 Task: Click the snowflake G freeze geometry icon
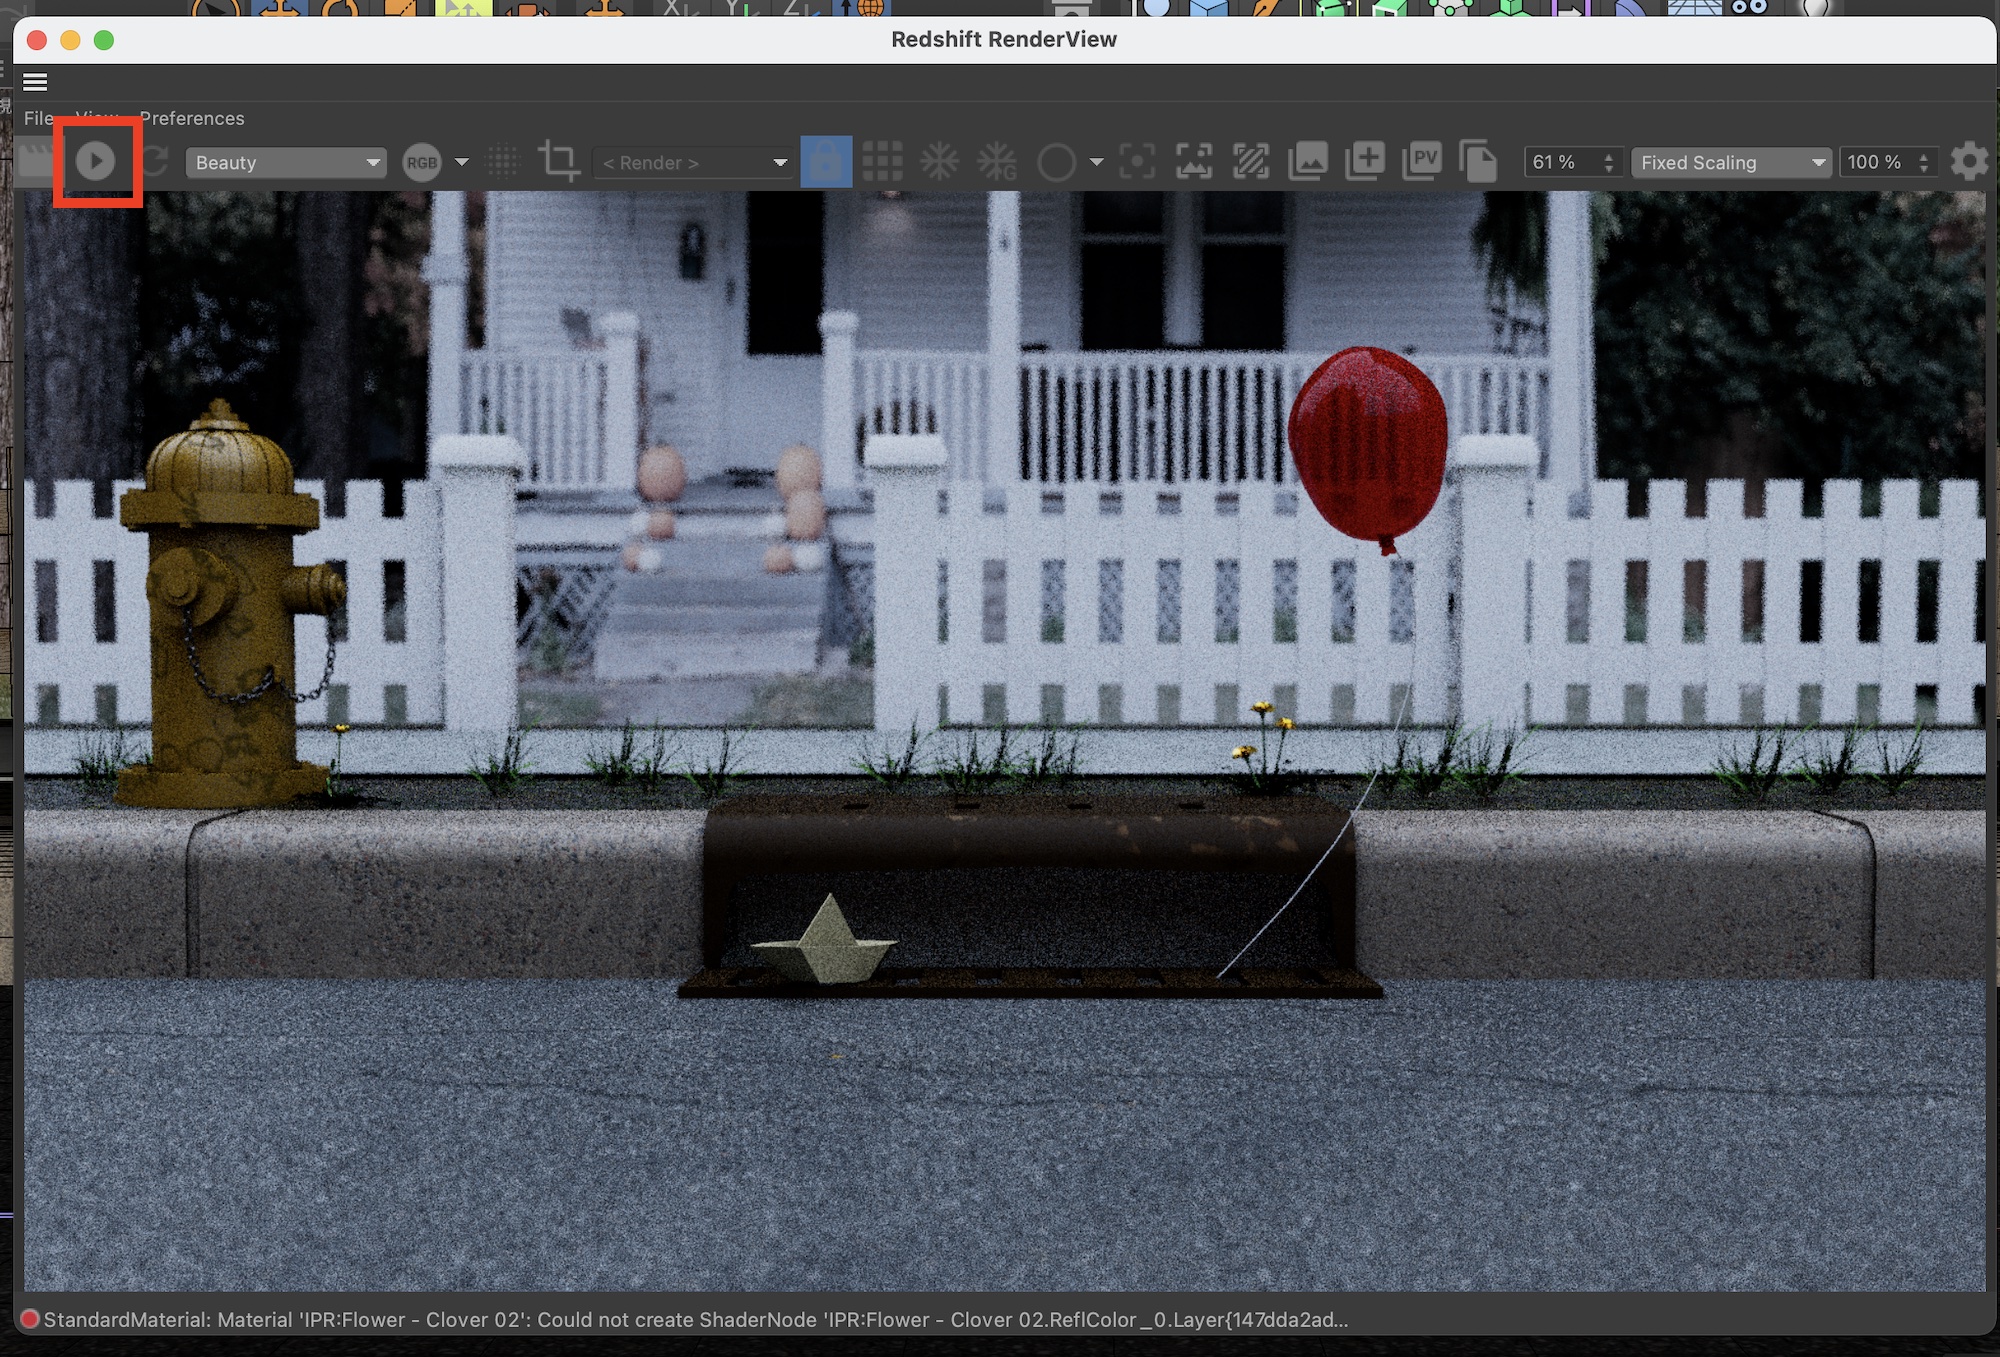point(997,161)
